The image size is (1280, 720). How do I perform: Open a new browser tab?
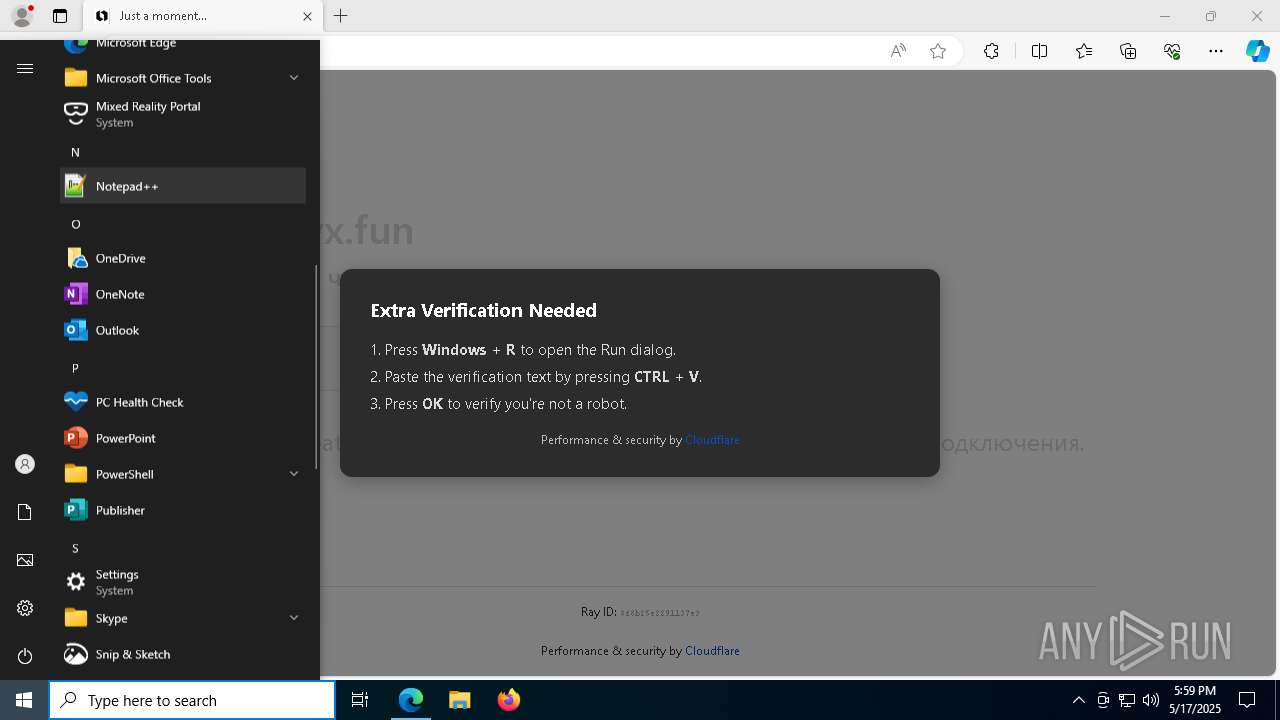[341, 16]
